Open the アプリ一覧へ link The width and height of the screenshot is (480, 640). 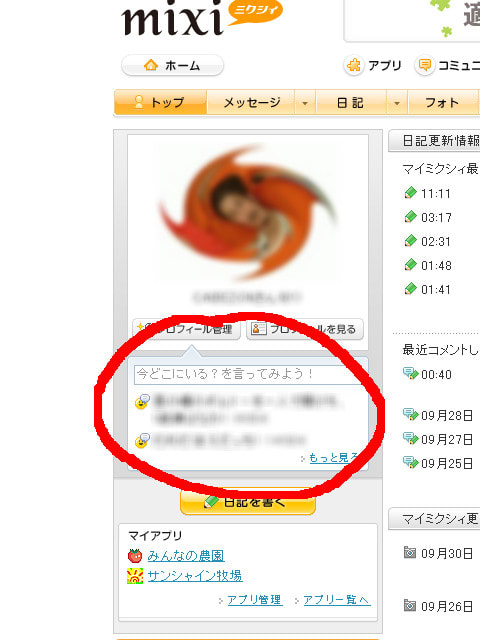pos(337,600)
